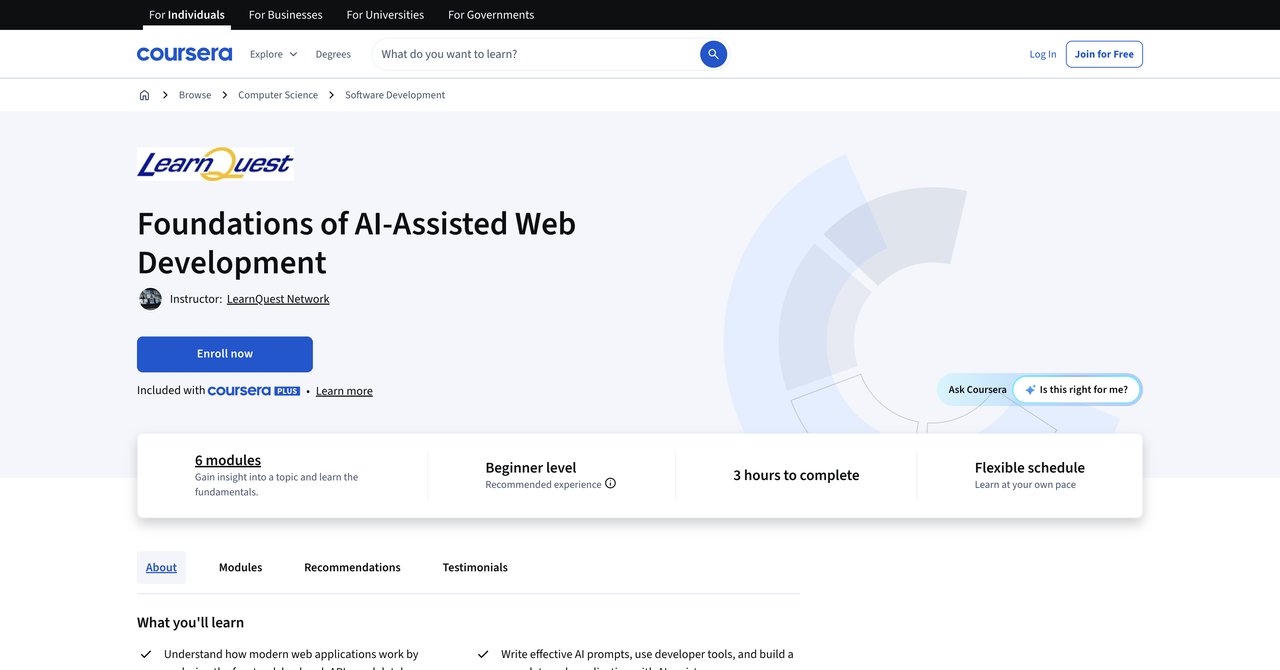Image resolution: width=1280 pixels, height=670 pixels.
Task: Click the 'Recommended experience' text
Action: 543,484
